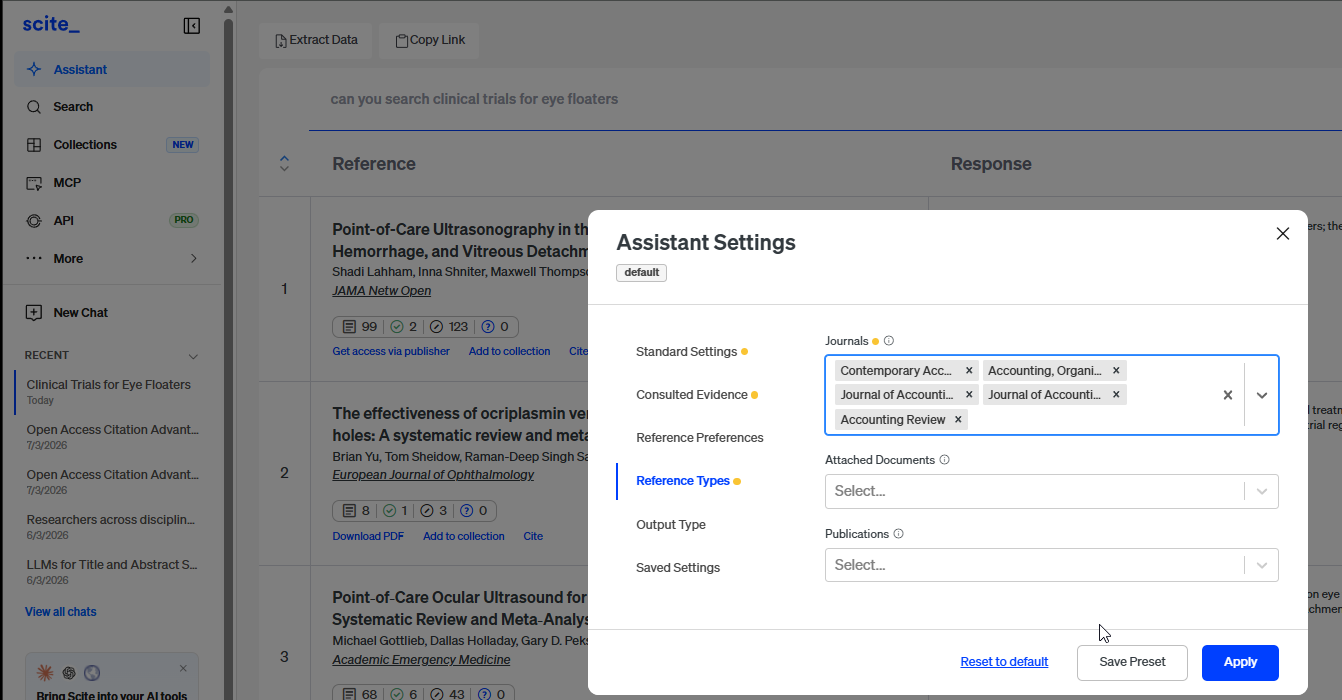Click Add to collection under reference 2
Viewport: 1342px width, 700px height.
[x=464, y=536]
